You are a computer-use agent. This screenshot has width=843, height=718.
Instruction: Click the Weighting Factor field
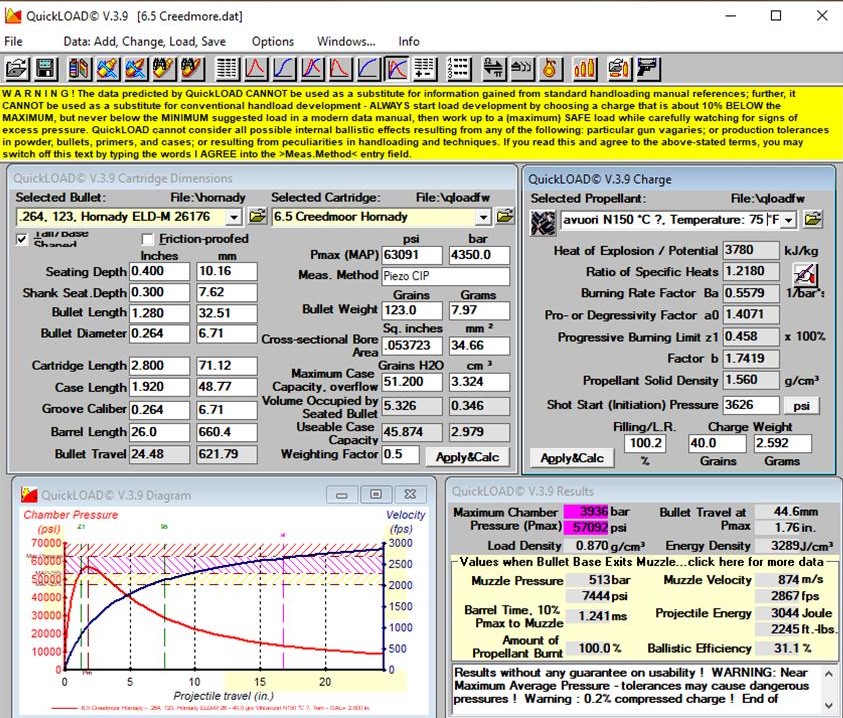click(401, 454)
